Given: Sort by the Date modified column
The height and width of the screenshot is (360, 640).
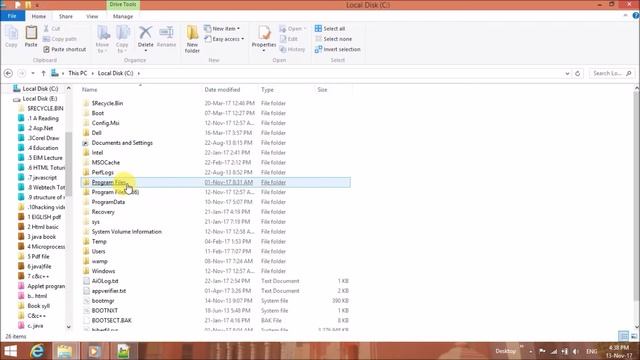Looking at the screenshot, I should (222, 89).
